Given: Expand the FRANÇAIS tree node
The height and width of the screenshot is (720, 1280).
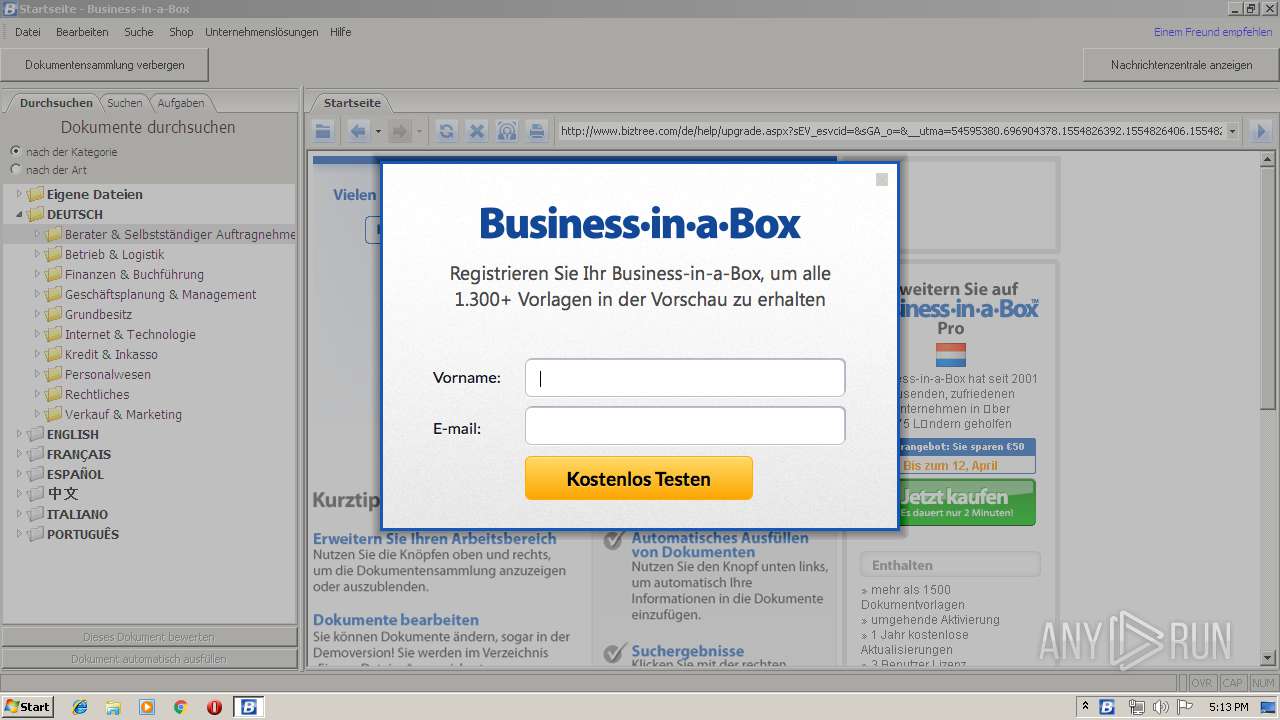Looking at the screenshot, I should (19, 454).
